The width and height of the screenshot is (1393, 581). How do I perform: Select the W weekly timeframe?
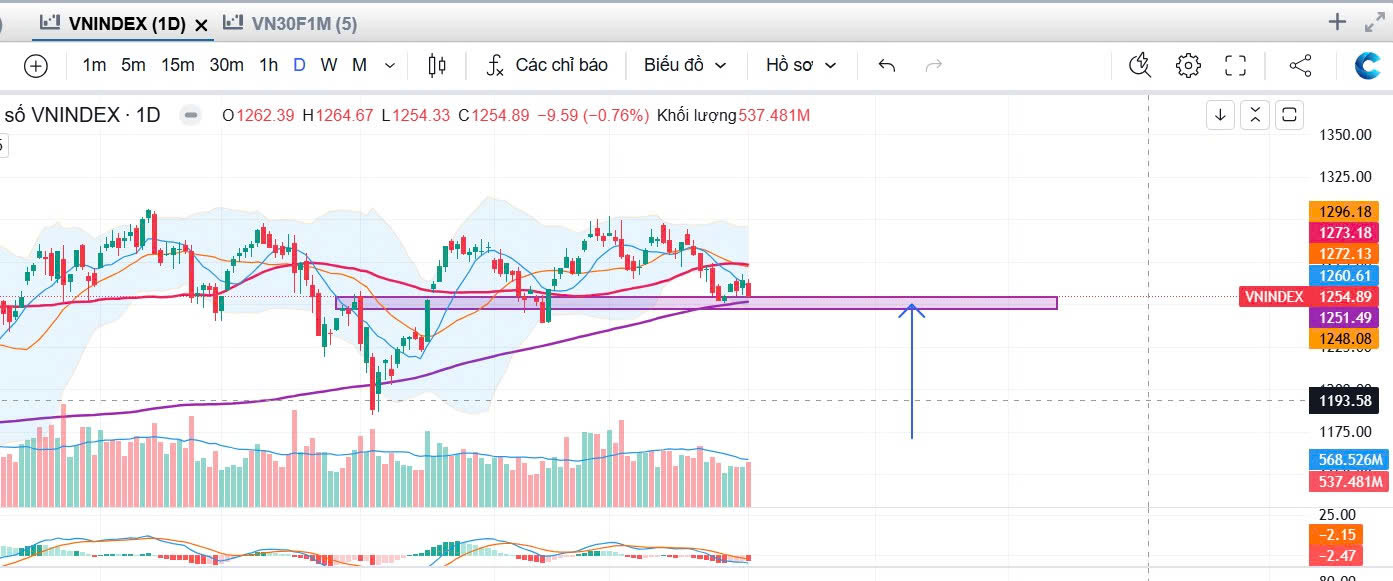click(328, 66)
